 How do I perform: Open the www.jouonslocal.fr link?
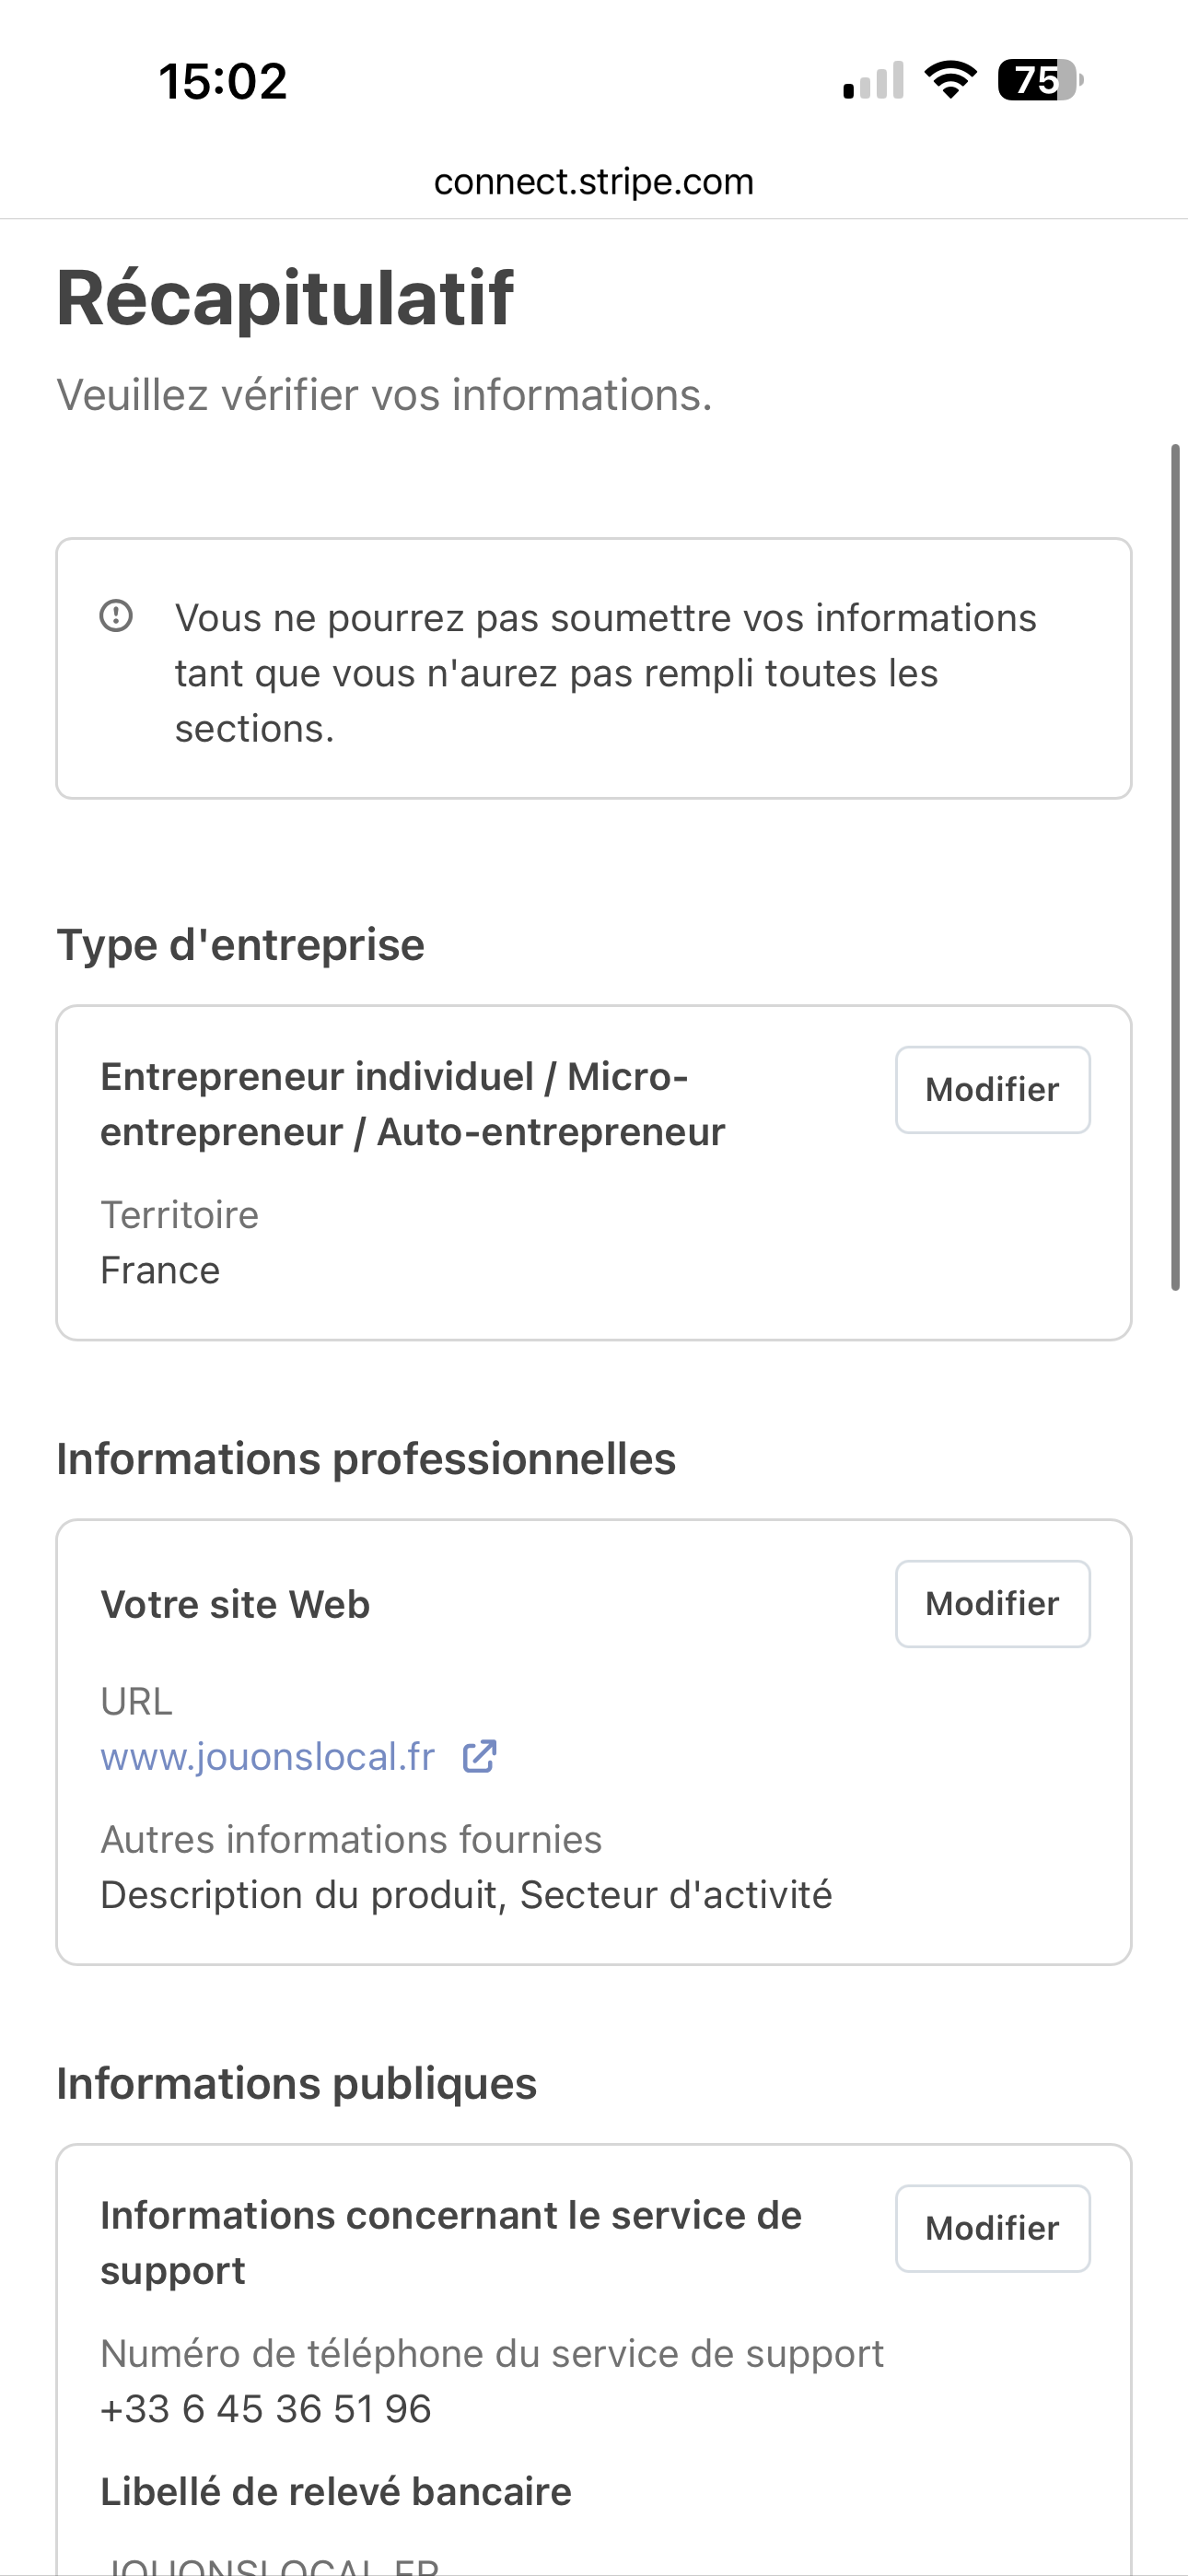click(268, 1757)
